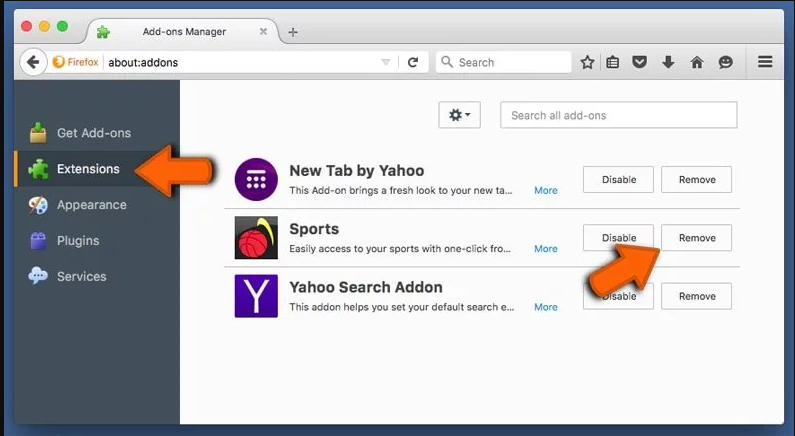Click the Hello smiley chat icon
795x436 pixels.
726,62
